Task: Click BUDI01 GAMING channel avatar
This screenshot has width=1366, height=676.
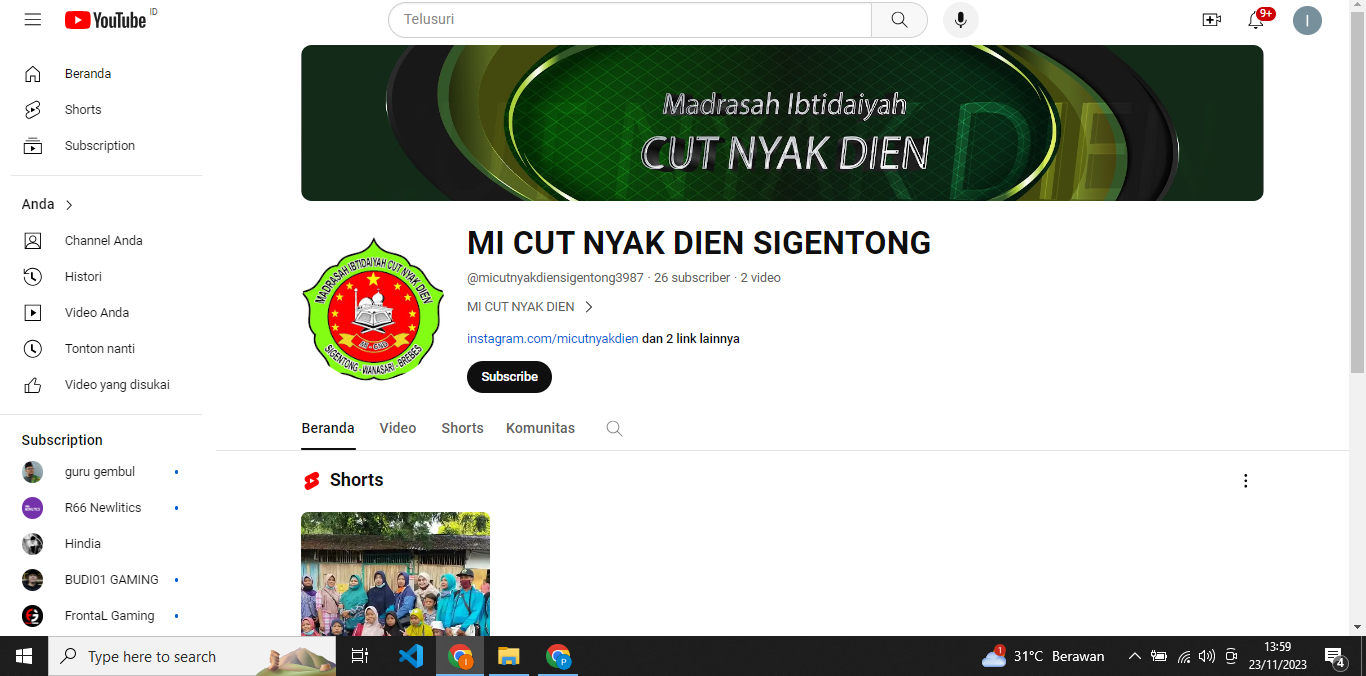Action: pos(33,580)
